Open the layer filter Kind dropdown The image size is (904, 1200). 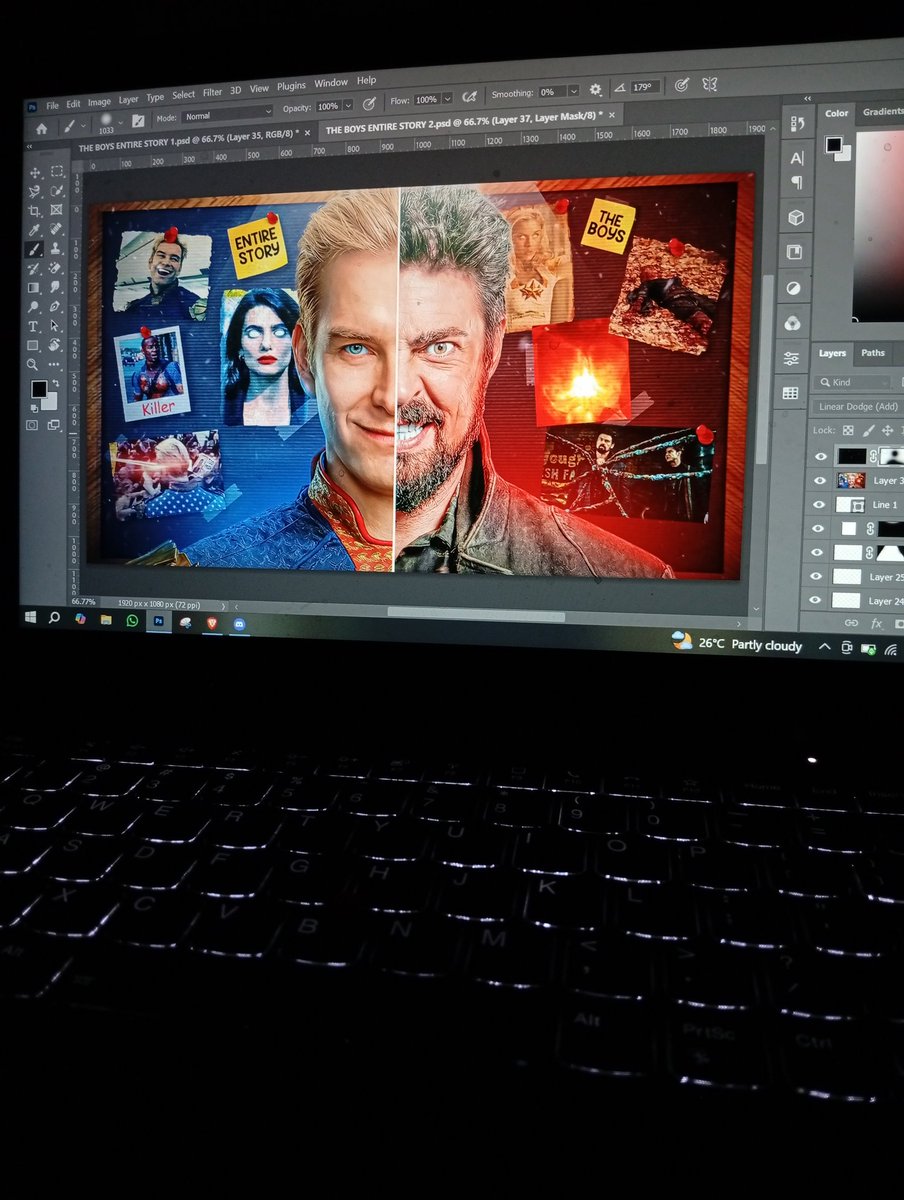[853, 382]
